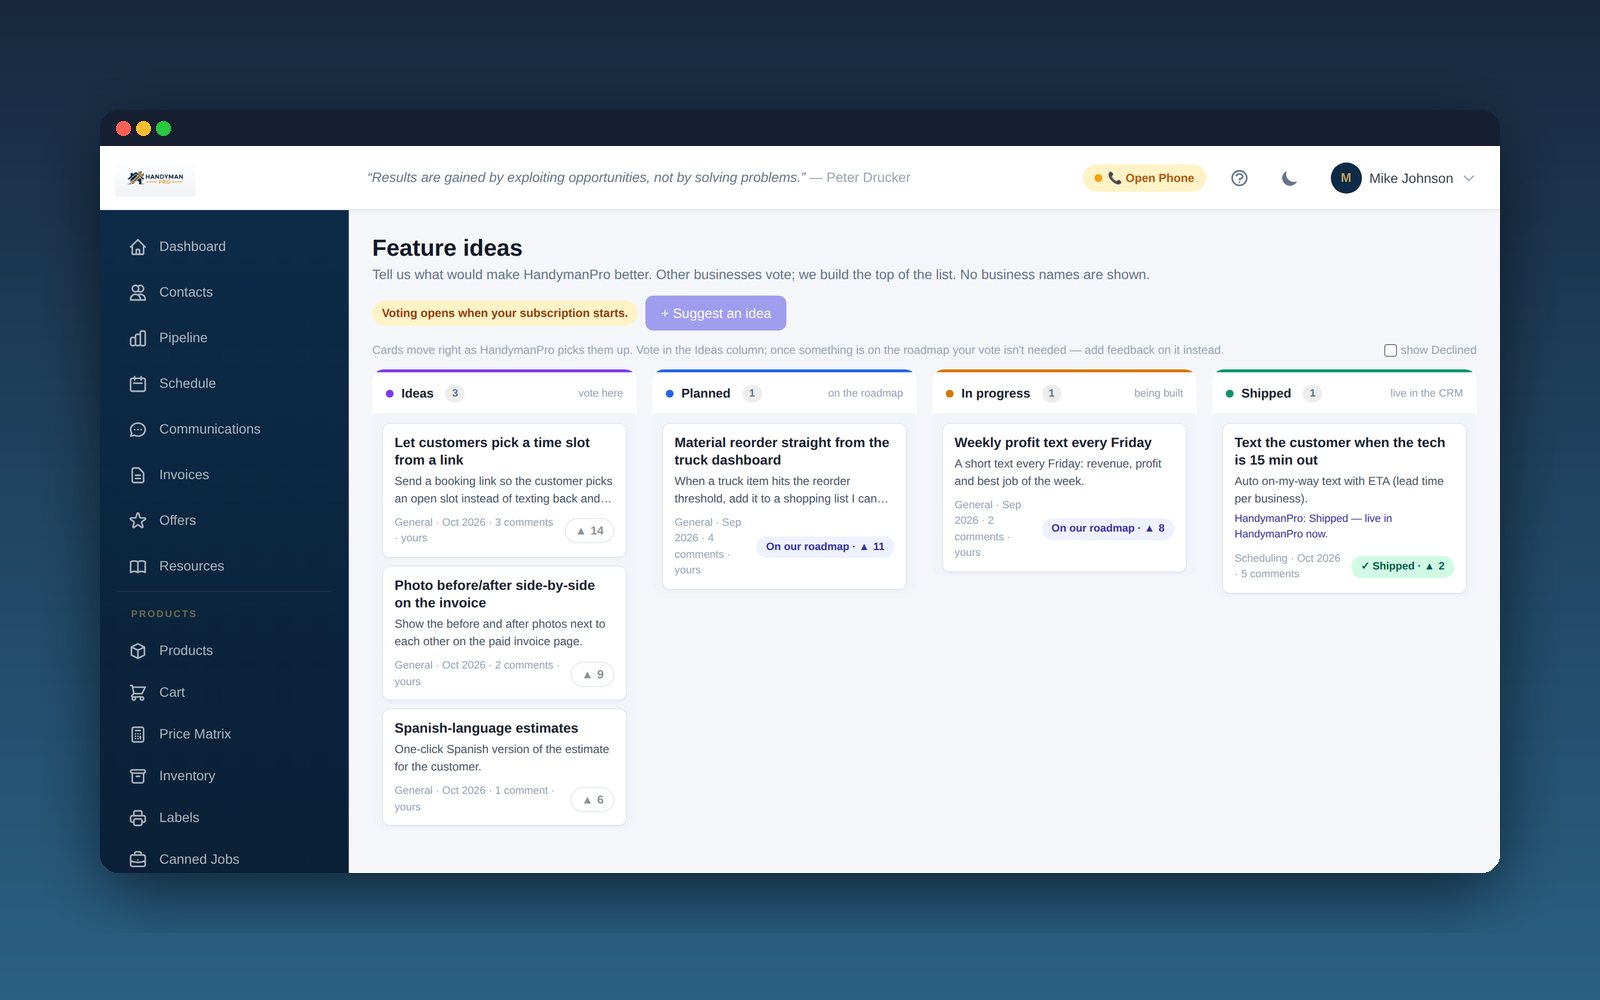Click the In progress column header

point(1064,393)
